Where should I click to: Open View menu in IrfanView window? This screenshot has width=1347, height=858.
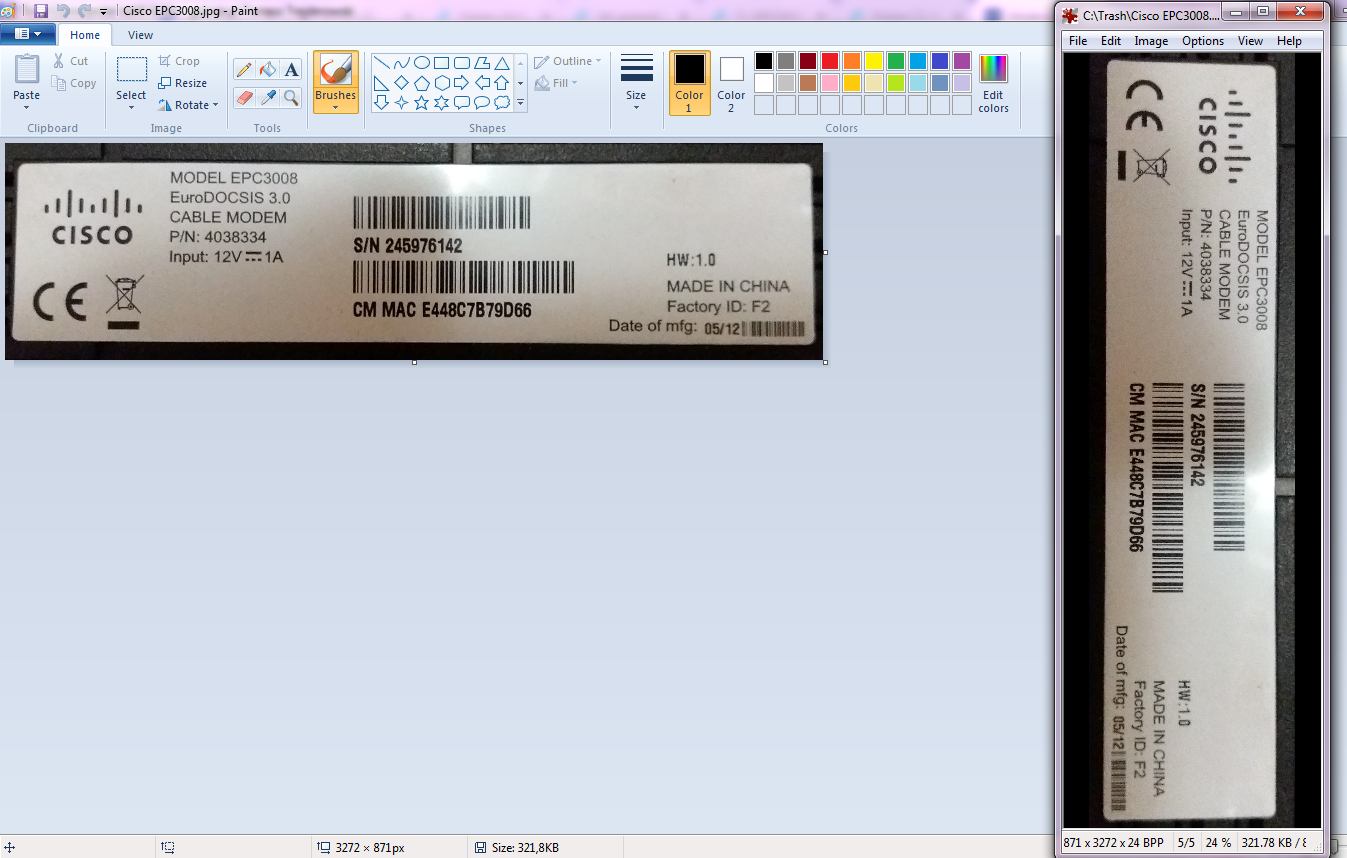1250,41
